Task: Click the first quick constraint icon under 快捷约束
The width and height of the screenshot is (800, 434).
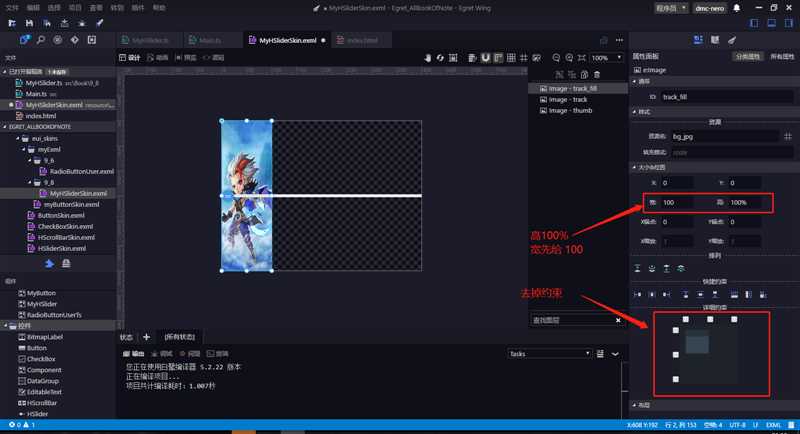Action: click(x=637, y=294)
